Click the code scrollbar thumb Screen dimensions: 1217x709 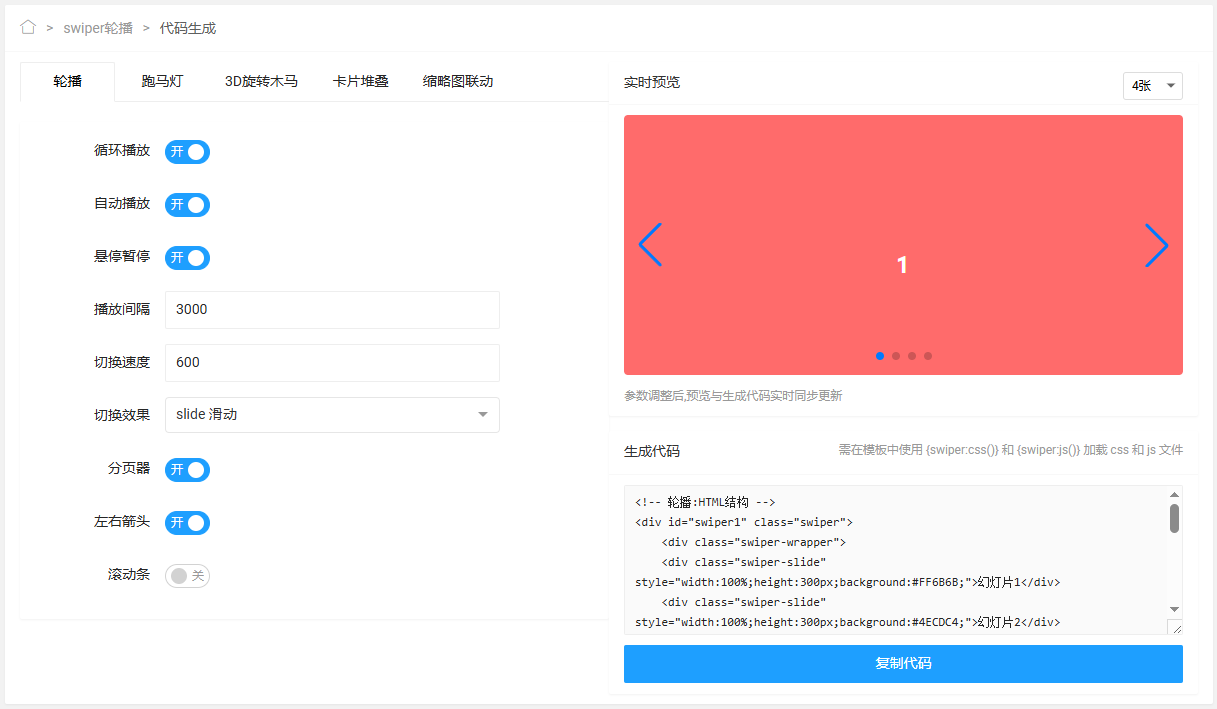point(1175,518)
